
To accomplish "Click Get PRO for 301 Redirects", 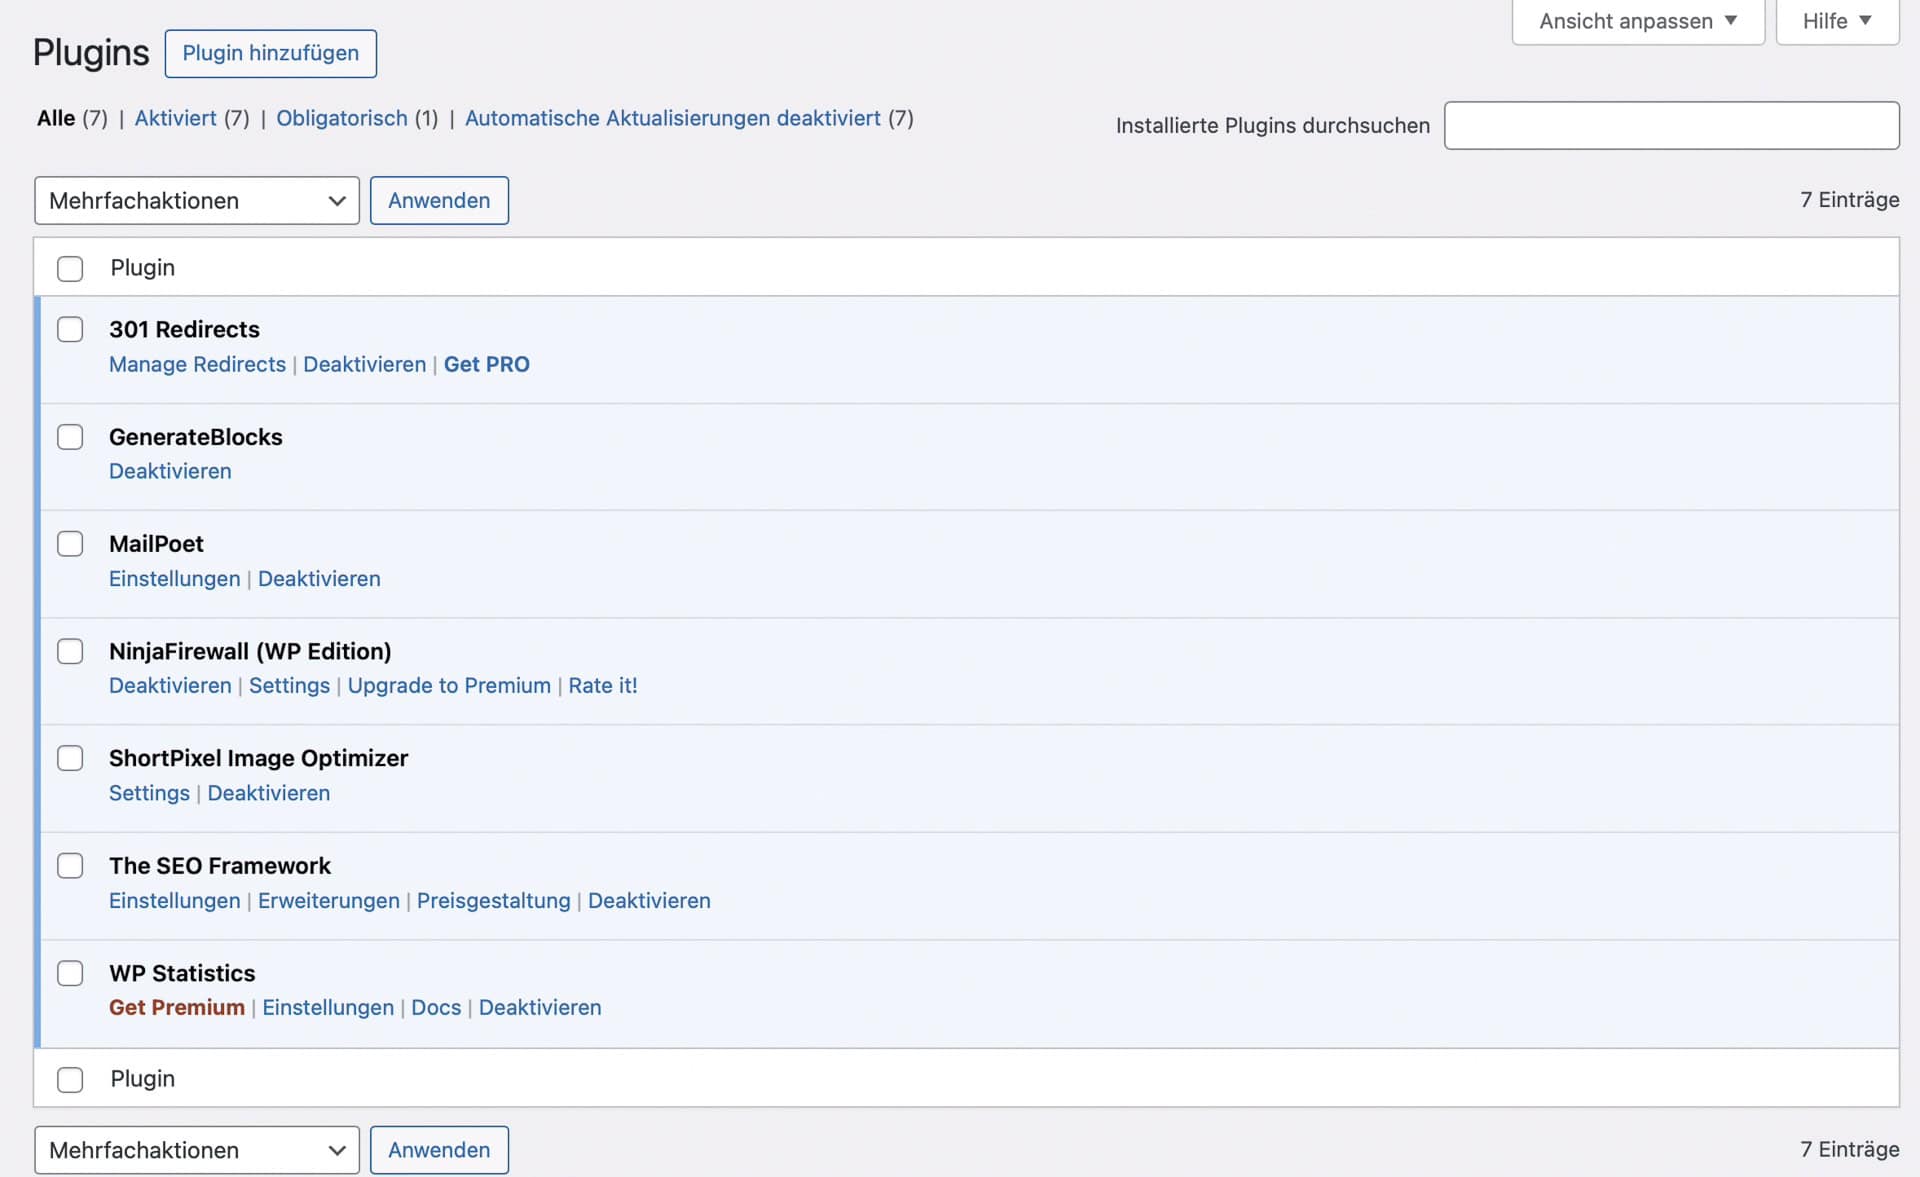I will (487, 364).
